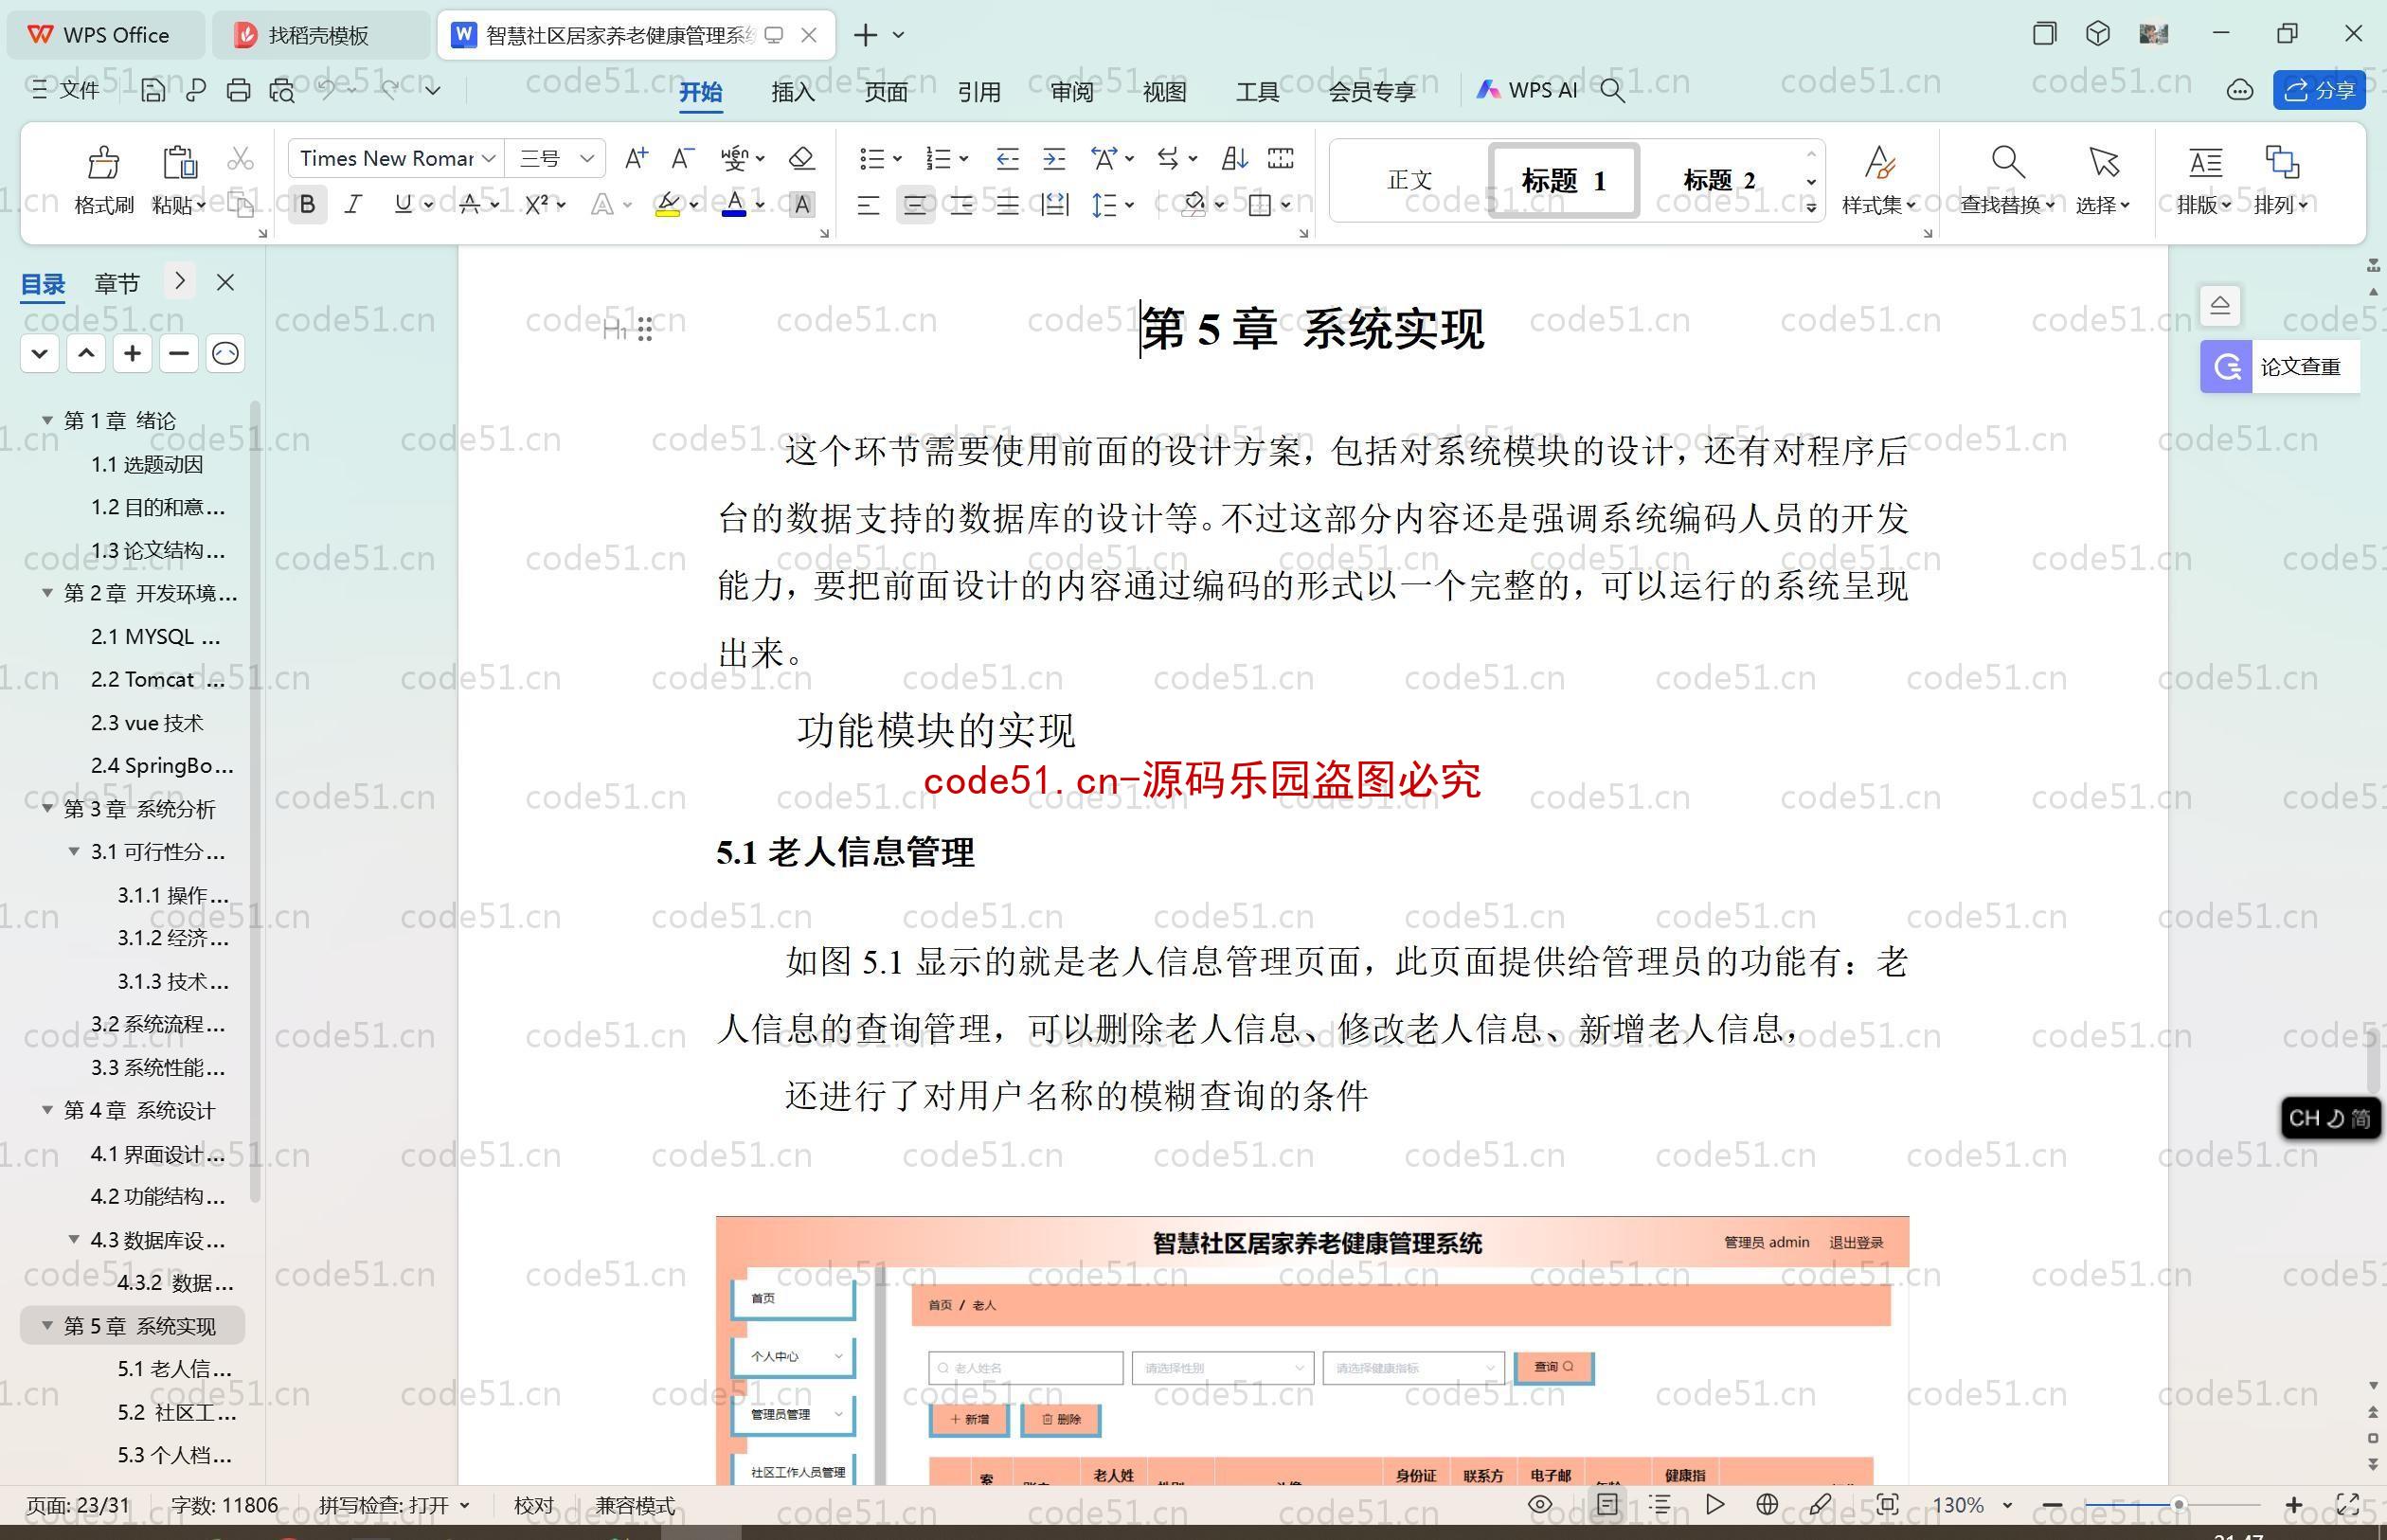Image resolution: width=2387 pixels, height=1540 pixels.
Task: Select the 插入 ribbon tab
Action: click(794, 94)
